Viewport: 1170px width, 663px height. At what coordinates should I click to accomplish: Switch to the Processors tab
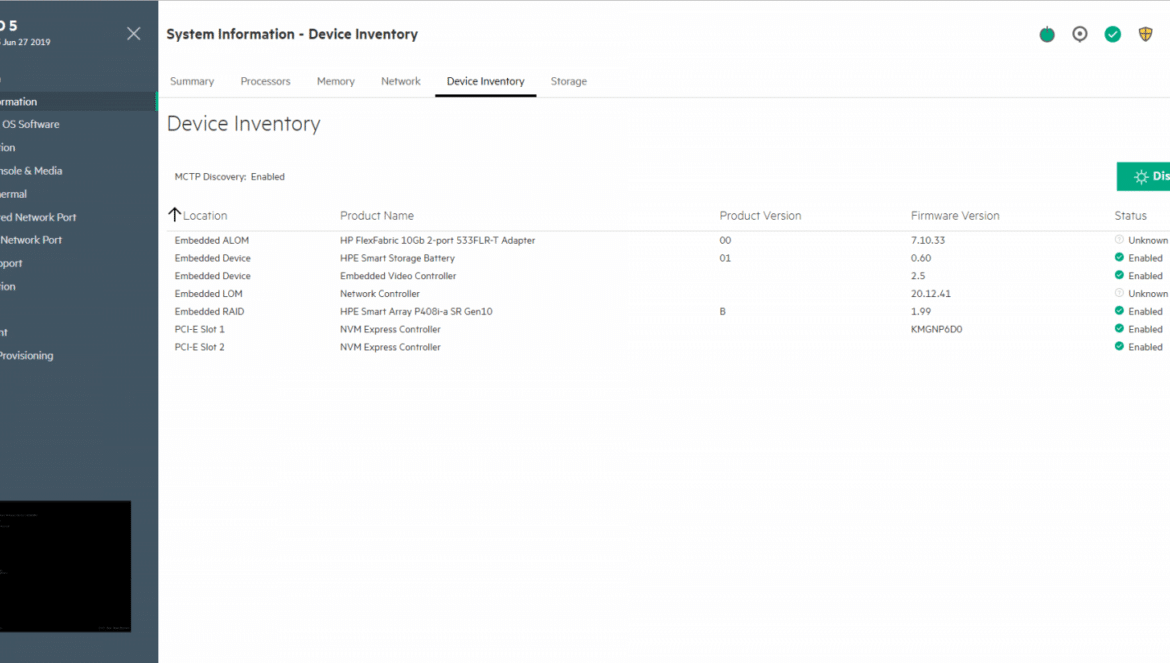coord(265,81)
